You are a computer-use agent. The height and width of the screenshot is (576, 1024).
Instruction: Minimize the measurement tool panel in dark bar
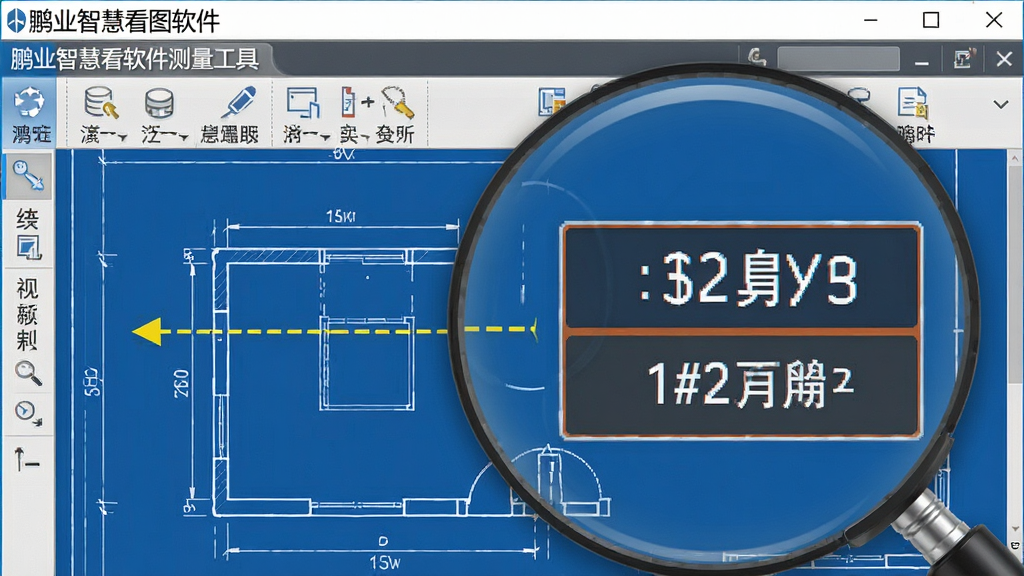tap(921, 63)
